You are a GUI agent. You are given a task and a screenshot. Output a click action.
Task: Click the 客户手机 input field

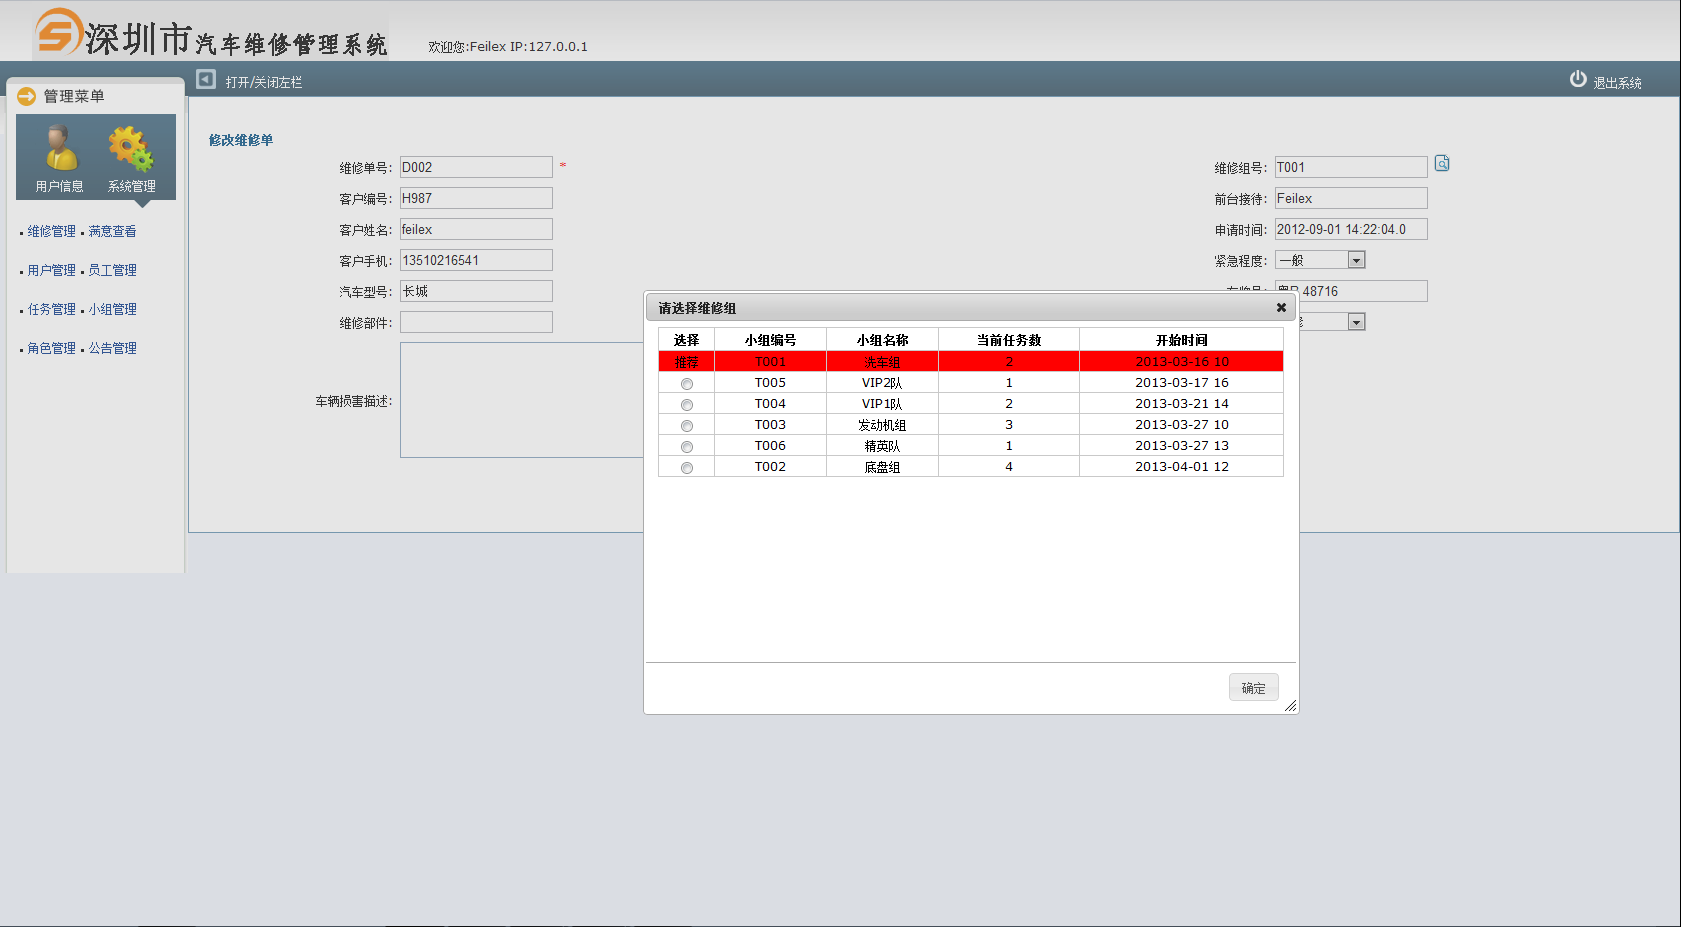click(x=476, y=260)
